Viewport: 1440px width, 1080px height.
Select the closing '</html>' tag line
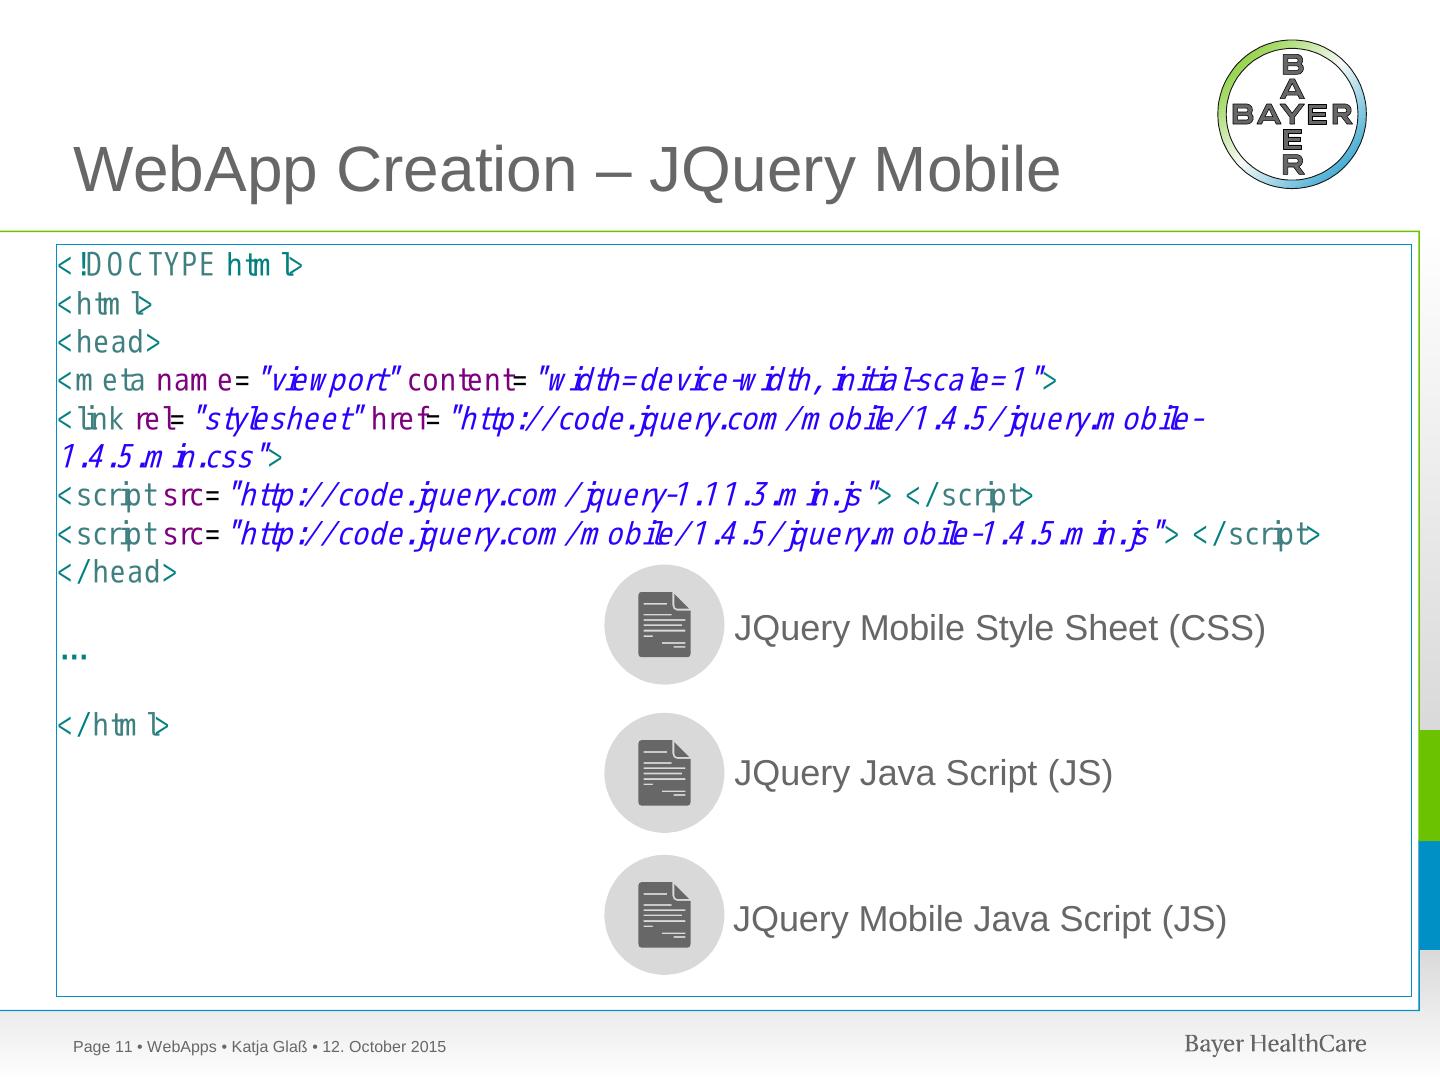click(113, 725)
